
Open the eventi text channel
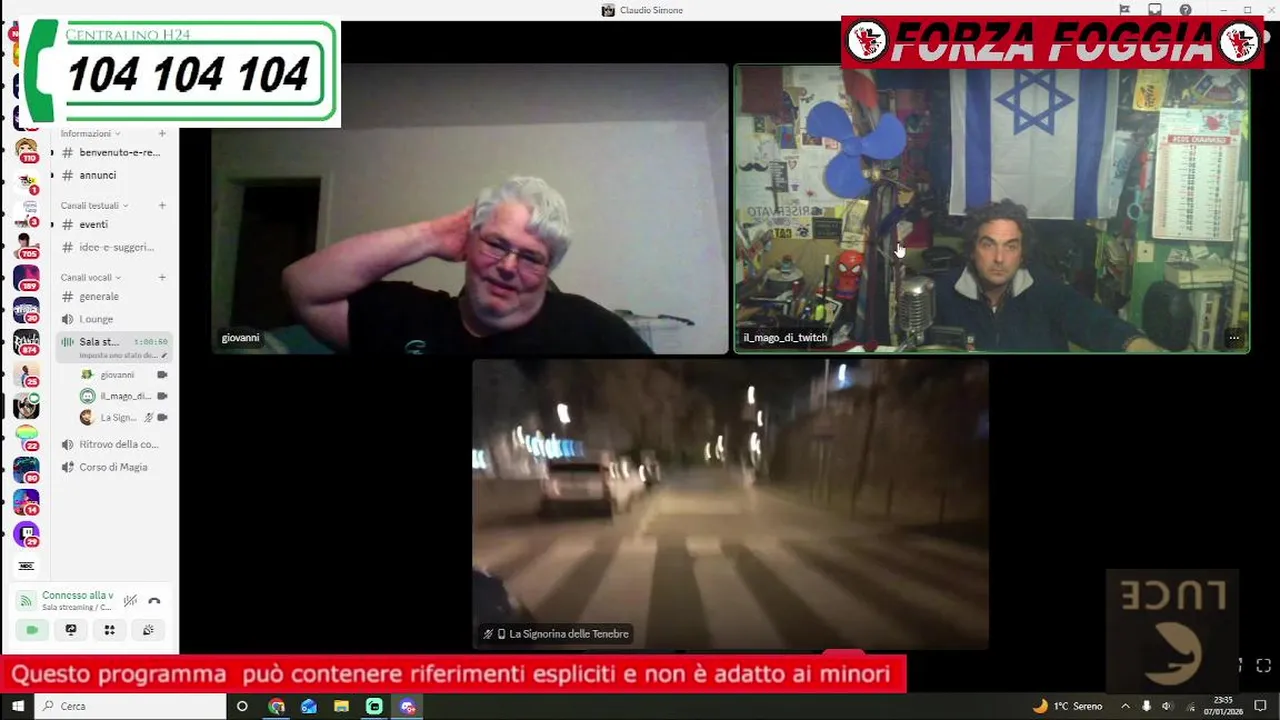tap(115, 224)
